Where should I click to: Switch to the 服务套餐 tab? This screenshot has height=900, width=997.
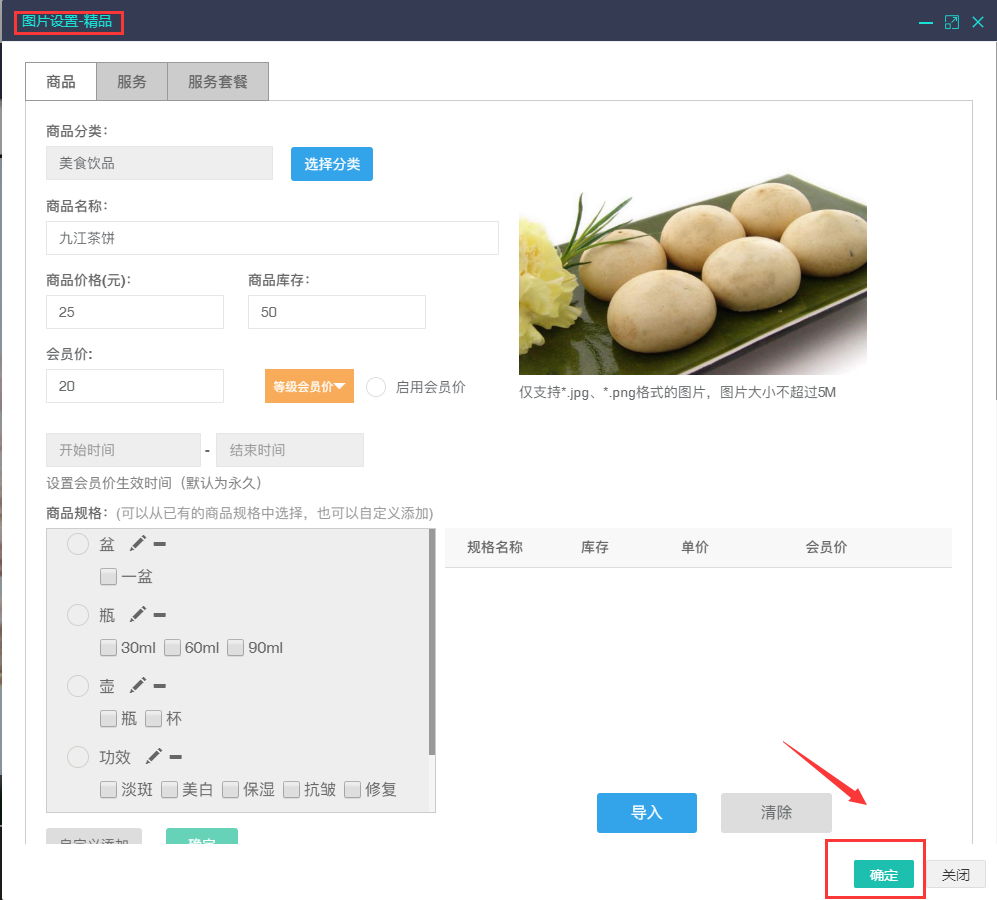tap(217, 81)
